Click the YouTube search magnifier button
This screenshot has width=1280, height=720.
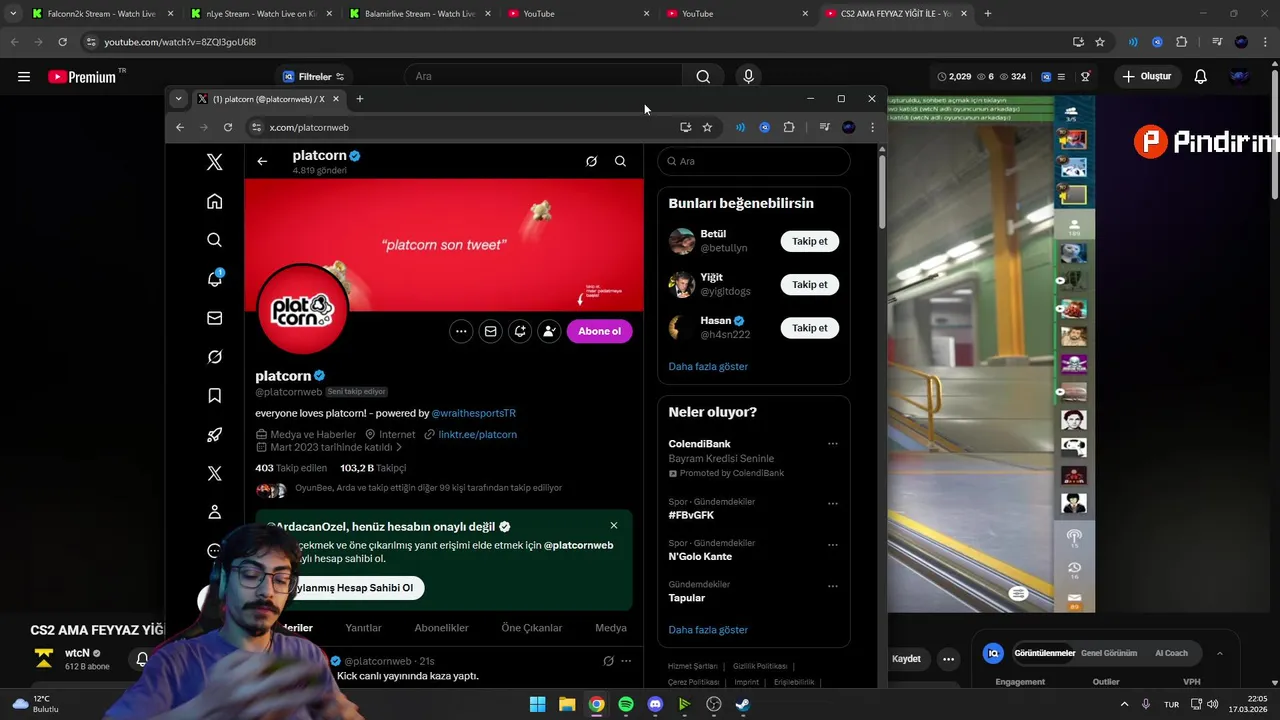(703, 76)
